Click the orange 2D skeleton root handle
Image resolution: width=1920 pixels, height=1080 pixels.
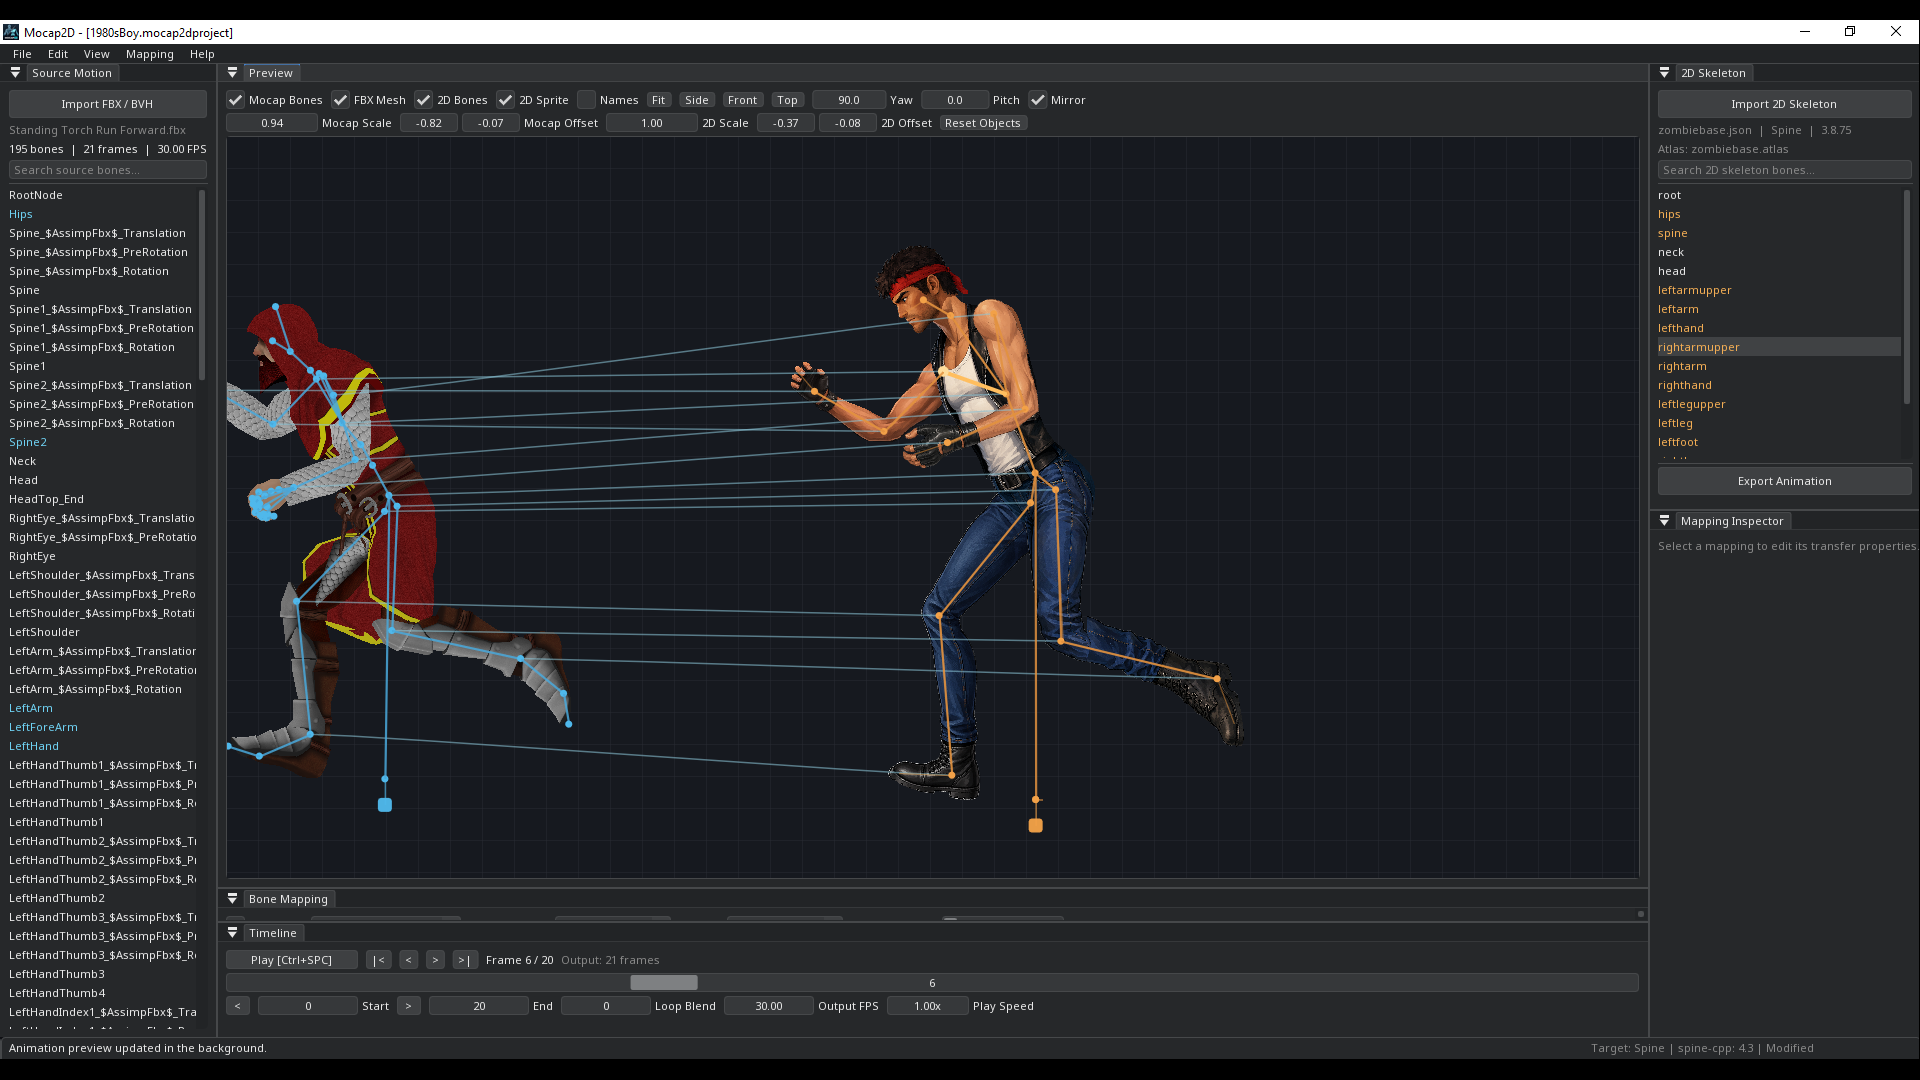1036,826
